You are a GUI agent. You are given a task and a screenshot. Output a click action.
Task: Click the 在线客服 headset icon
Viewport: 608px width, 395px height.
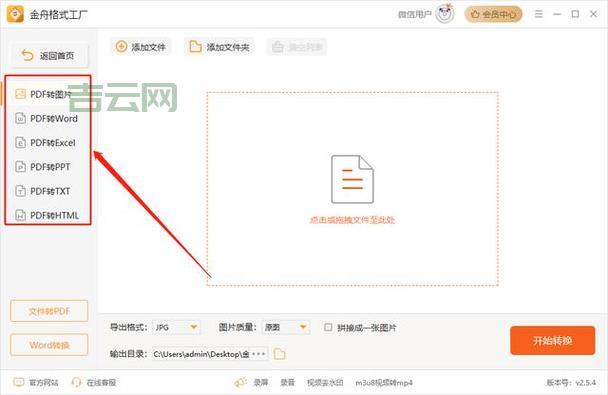76,383
